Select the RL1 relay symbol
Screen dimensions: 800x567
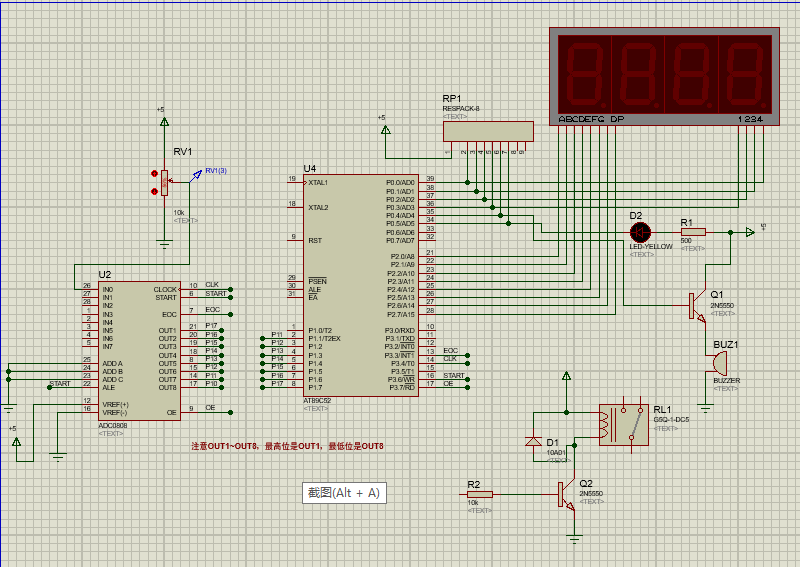click(623, 425)
